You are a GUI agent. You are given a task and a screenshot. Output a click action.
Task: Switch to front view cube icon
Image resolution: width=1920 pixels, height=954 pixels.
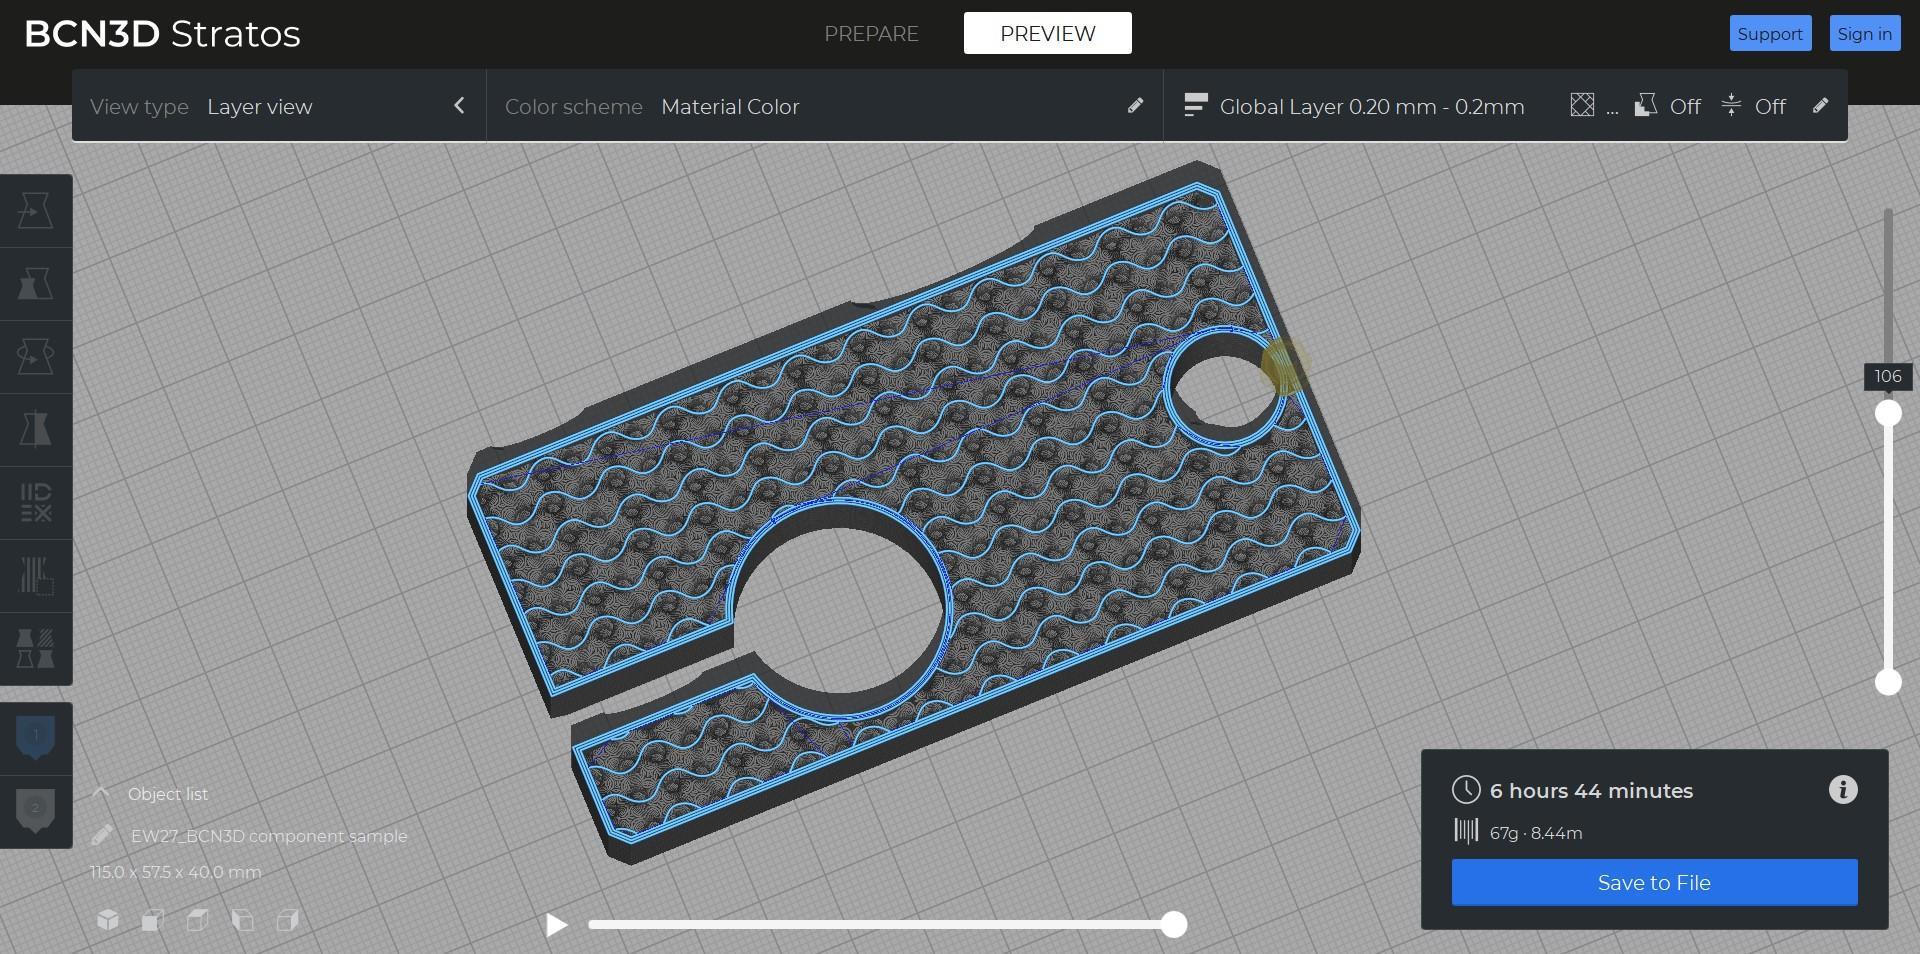153,920
